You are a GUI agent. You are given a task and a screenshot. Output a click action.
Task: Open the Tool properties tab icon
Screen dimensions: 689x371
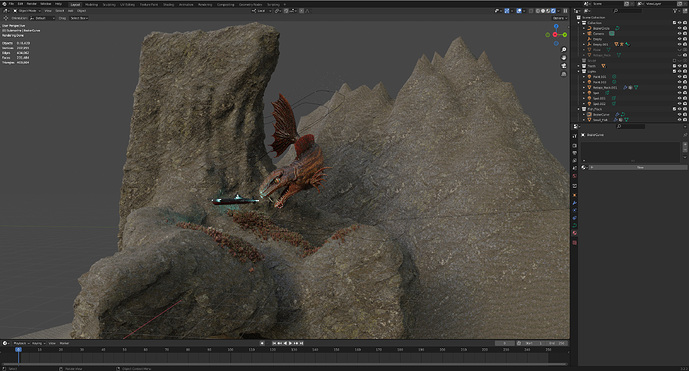(574, 136)
